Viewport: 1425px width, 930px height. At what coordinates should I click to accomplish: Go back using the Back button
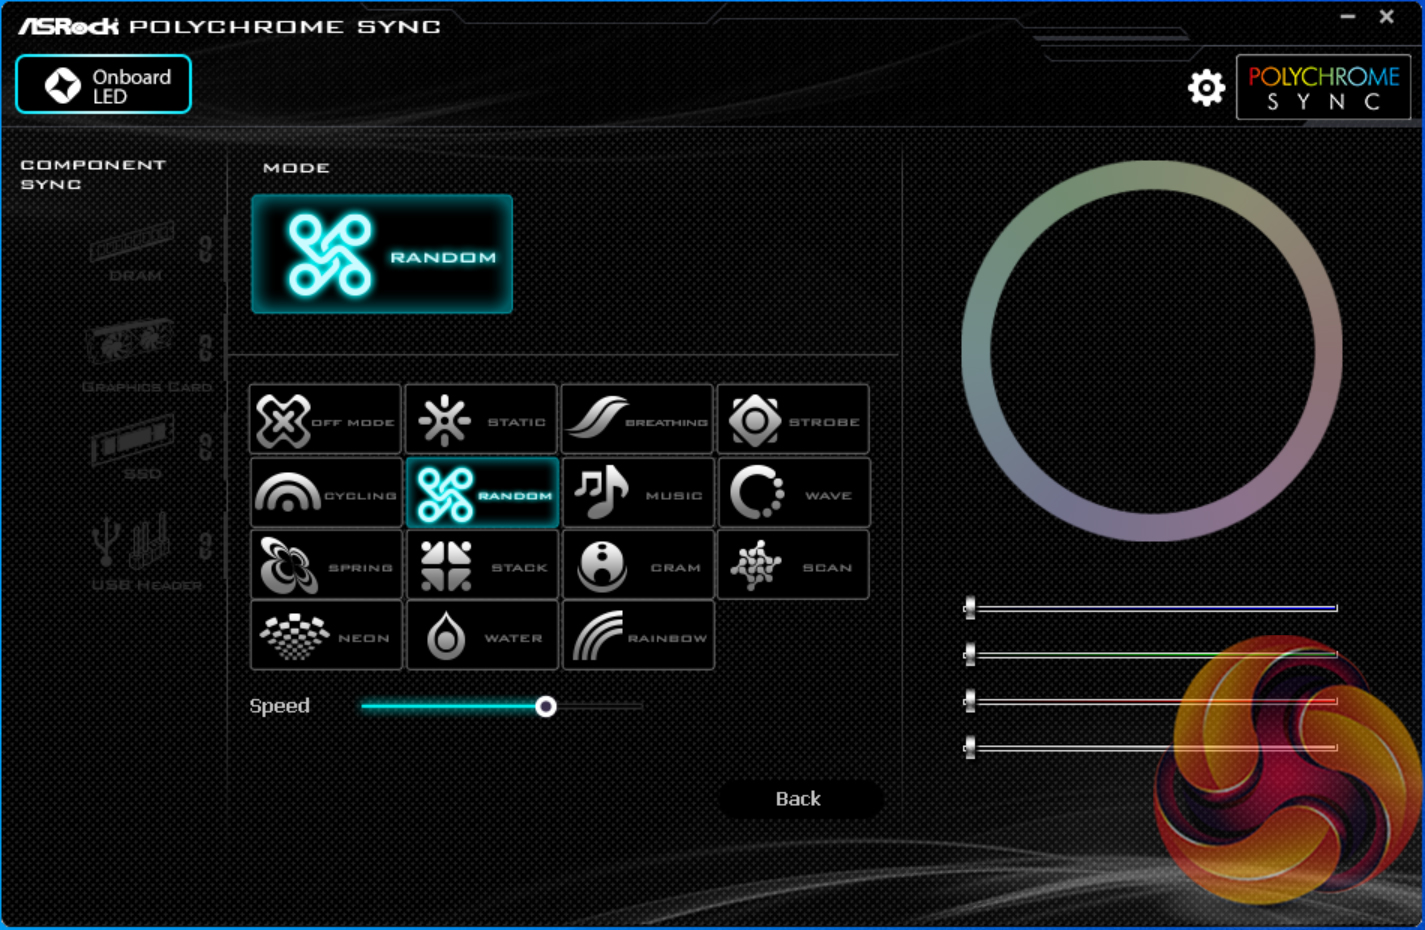coord(800,799)
